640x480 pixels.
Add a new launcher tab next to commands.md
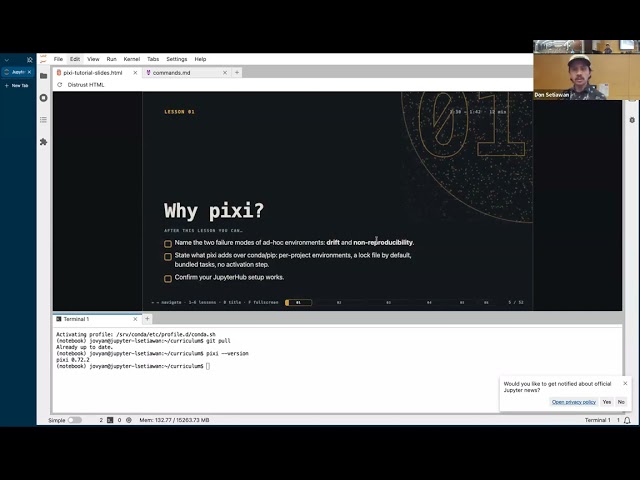tap(237, 73)
